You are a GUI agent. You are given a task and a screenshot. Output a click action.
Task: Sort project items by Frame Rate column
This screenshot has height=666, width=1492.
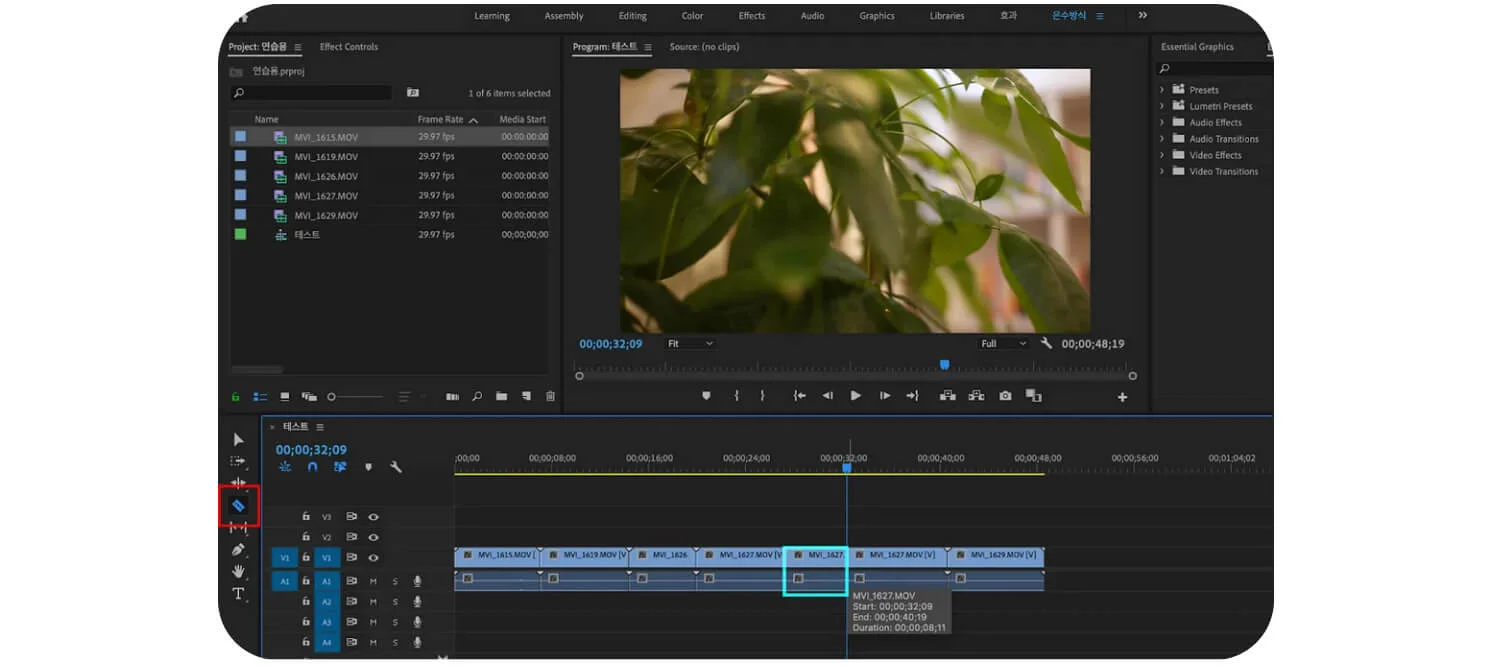(x=440, y=119)
